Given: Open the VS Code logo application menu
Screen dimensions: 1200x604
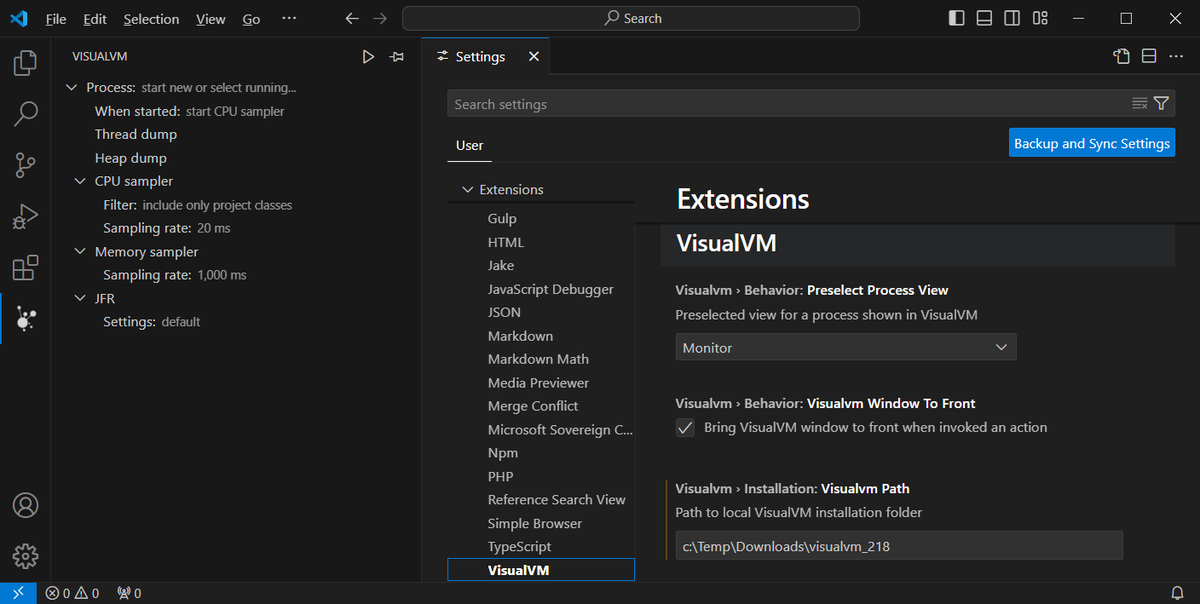Looking at the screenshot, I should tap(18, 18).
